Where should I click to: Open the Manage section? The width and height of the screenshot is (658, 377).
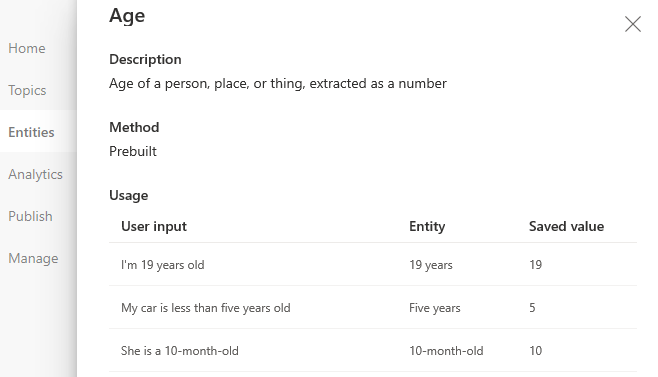tap(33, 258)
